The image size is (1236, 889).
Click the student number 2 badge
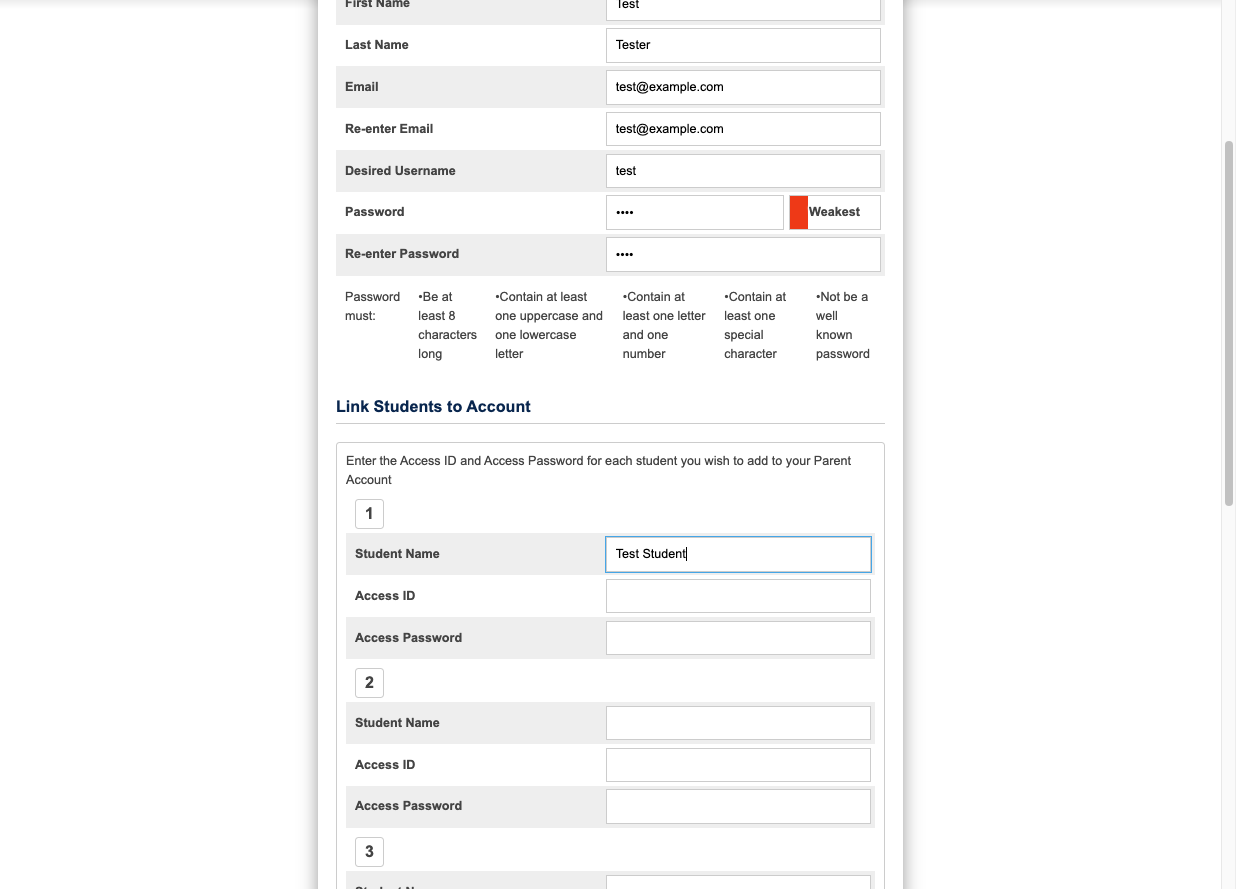(x=369, y=682)
